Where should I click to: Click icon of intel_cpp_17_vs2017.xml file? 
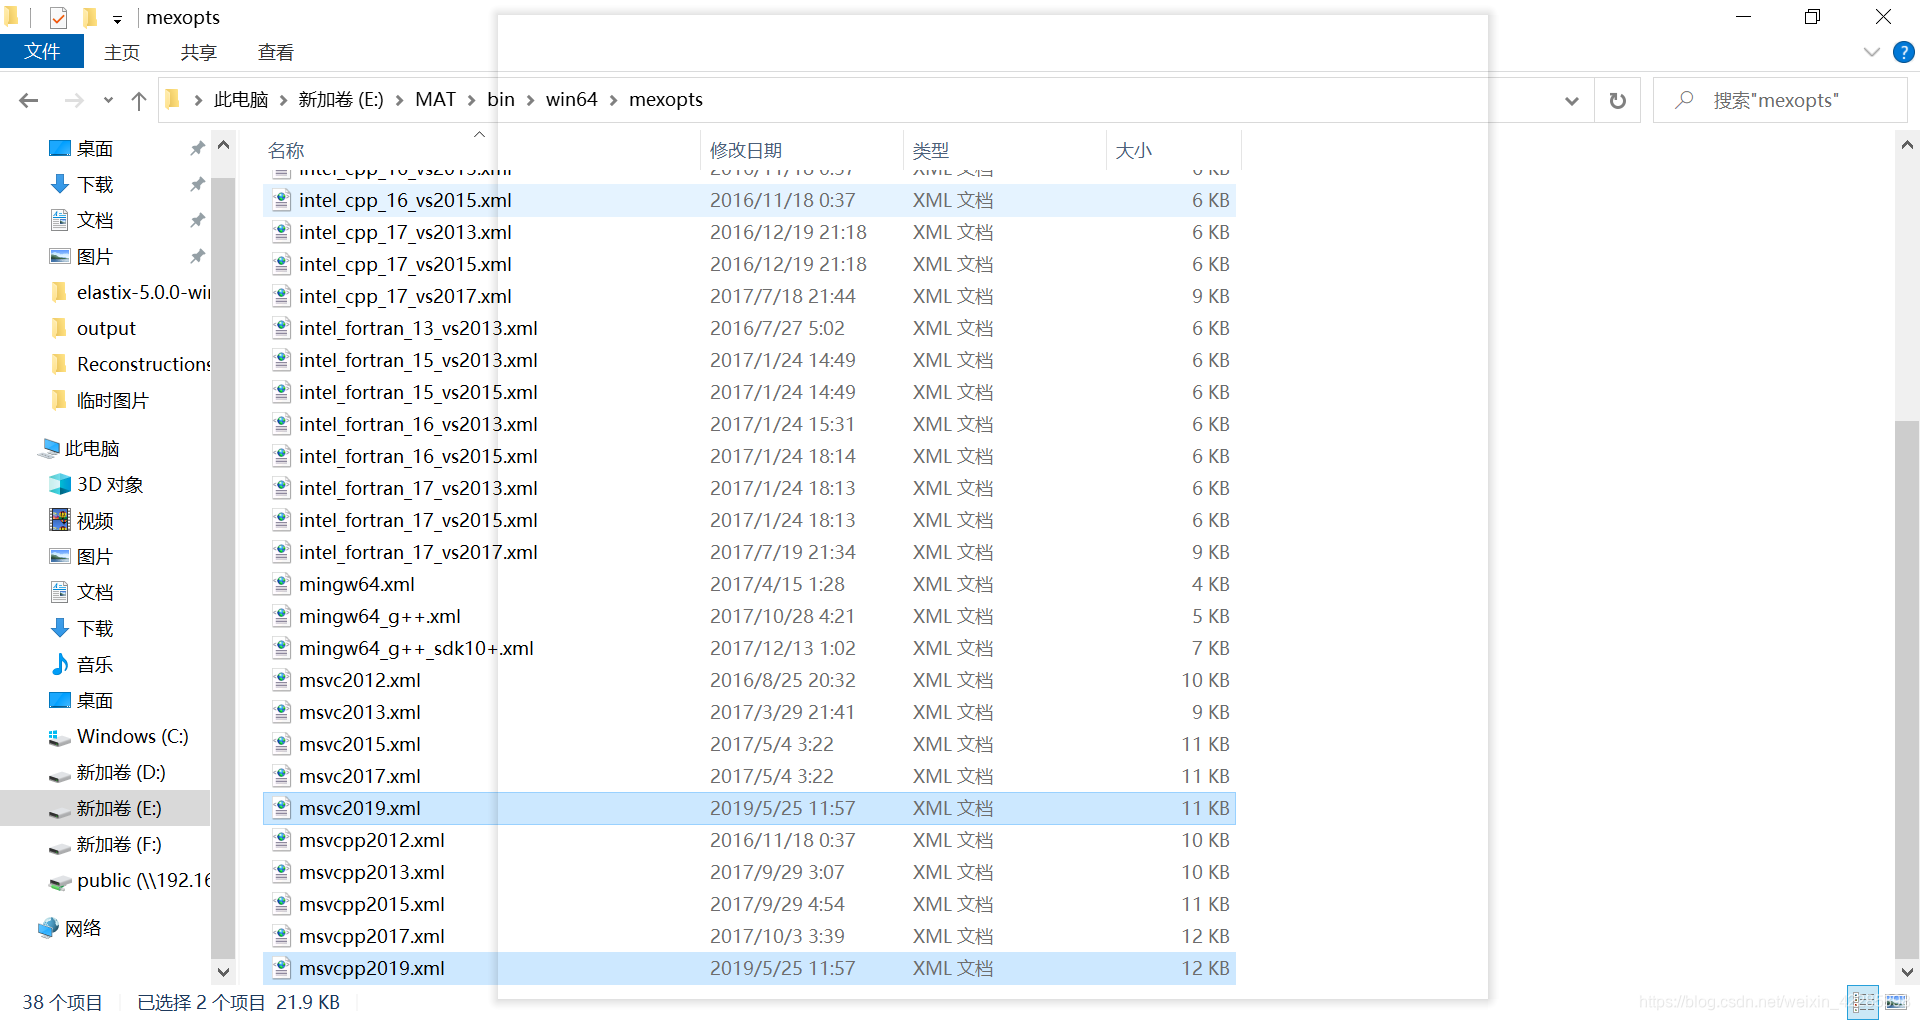[x=282, y=296]
